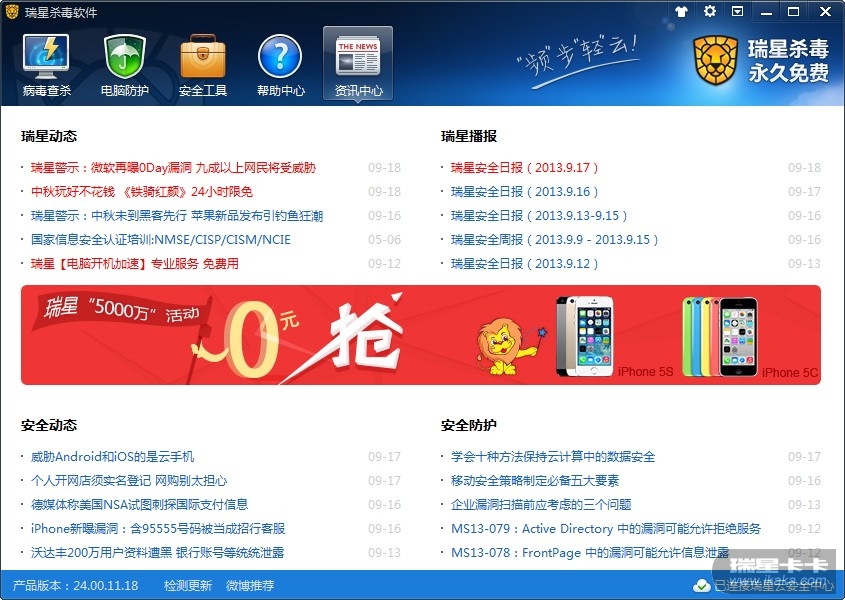845x600 pixels.
Task: Open 瑞星安全日报 (2013.9.12) report
Action: 524,264
